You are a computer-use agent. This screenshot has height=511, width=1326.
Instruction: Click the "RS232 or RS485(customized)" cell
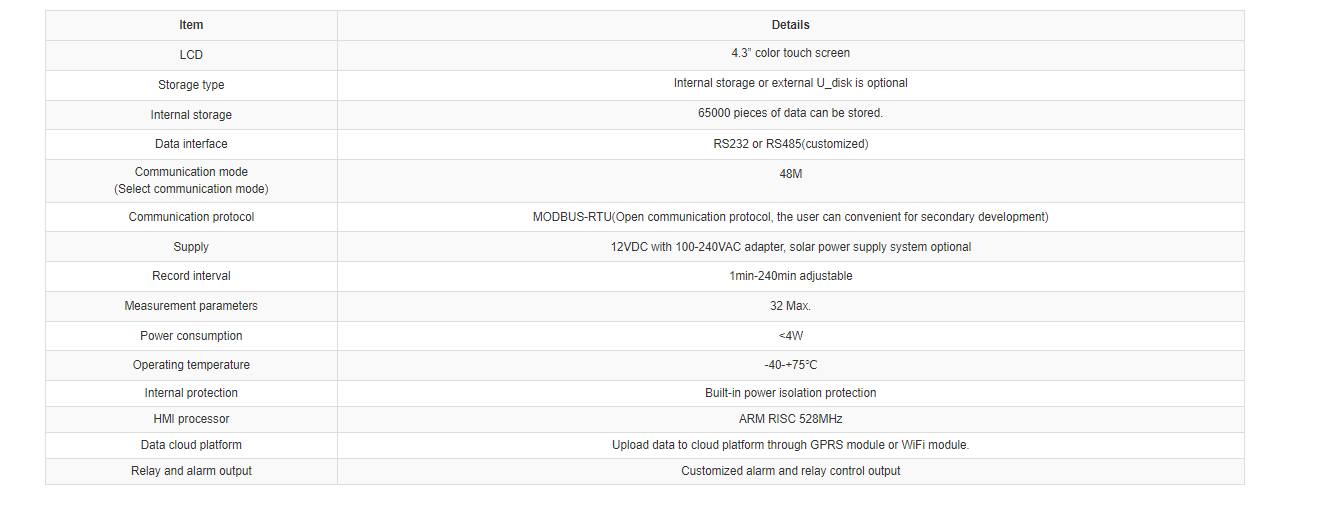(x=790, y=144)
